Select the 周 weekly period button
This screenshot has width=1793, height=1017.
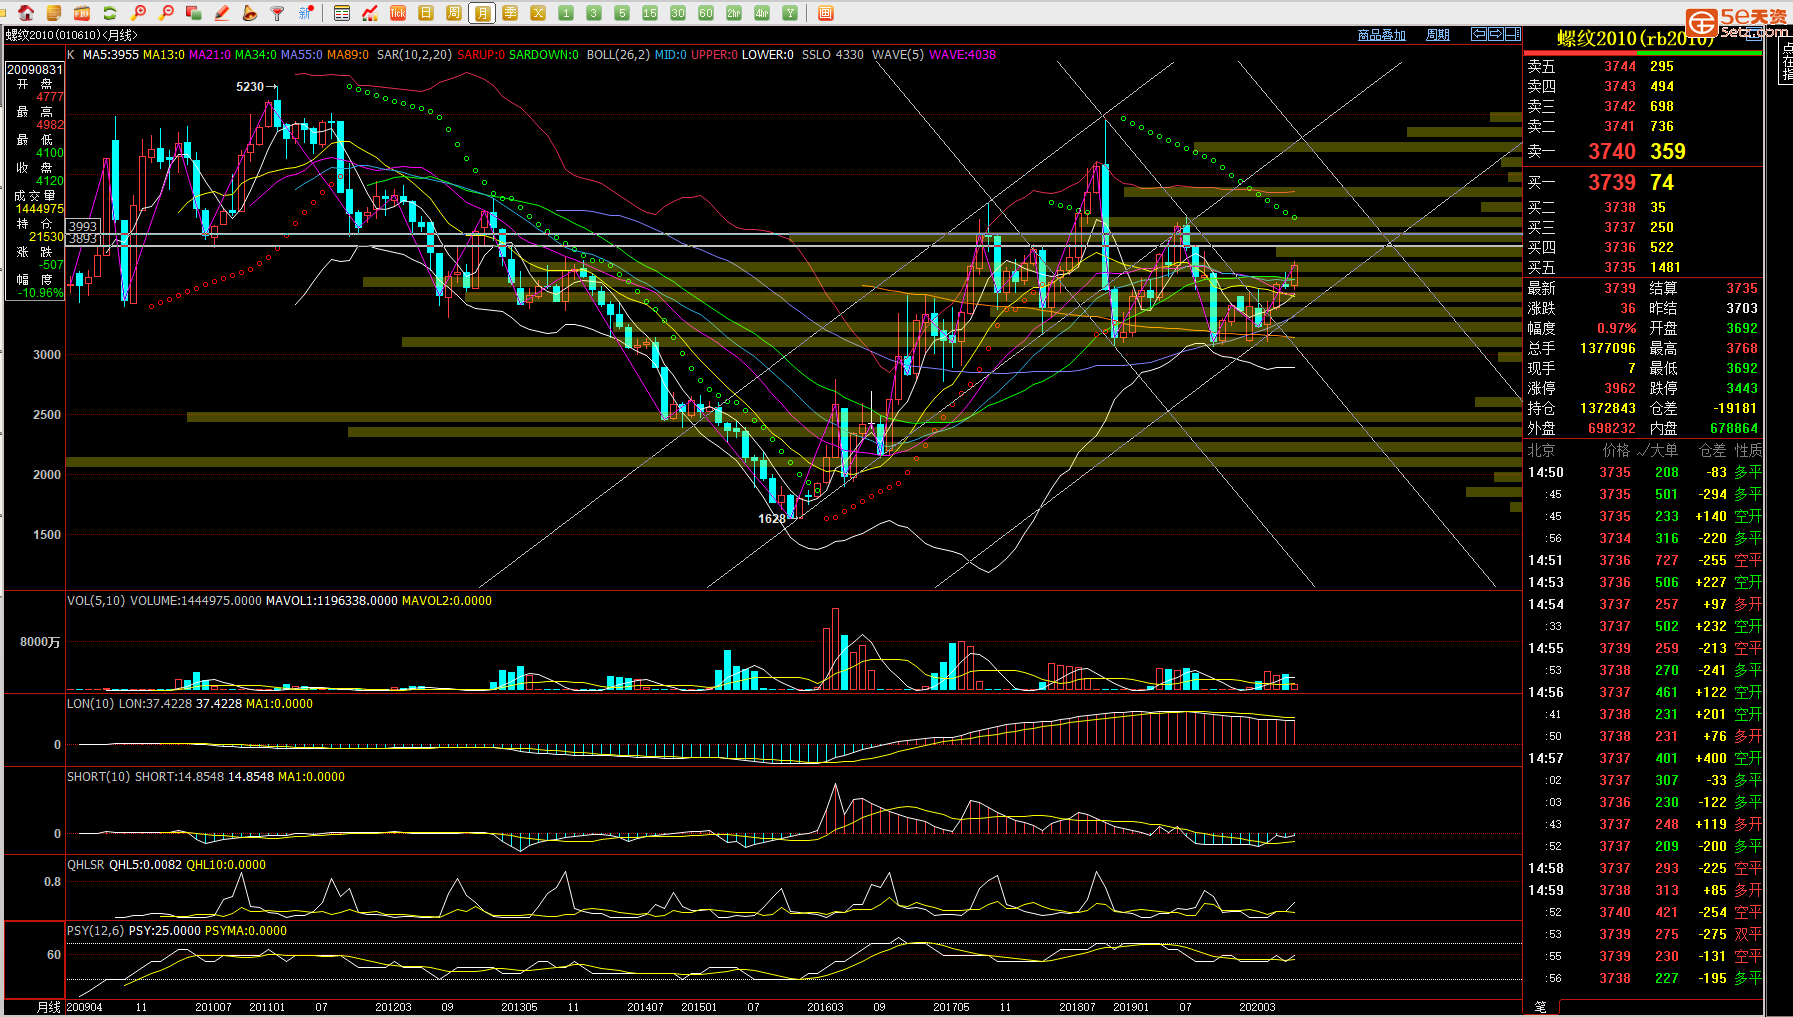pyautogui.click(x=454, y=13)
